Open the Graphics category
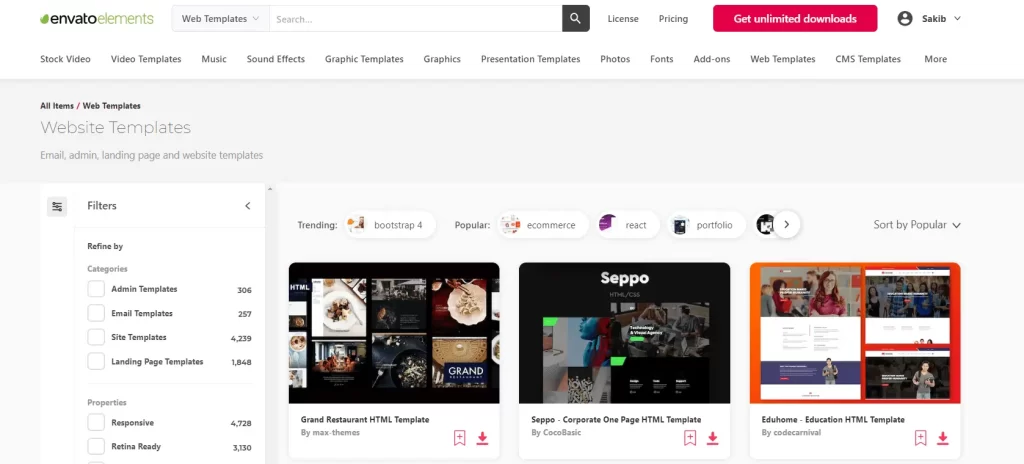The width and height of the screenshot is (1024, 464). click(x=441, y=59)
